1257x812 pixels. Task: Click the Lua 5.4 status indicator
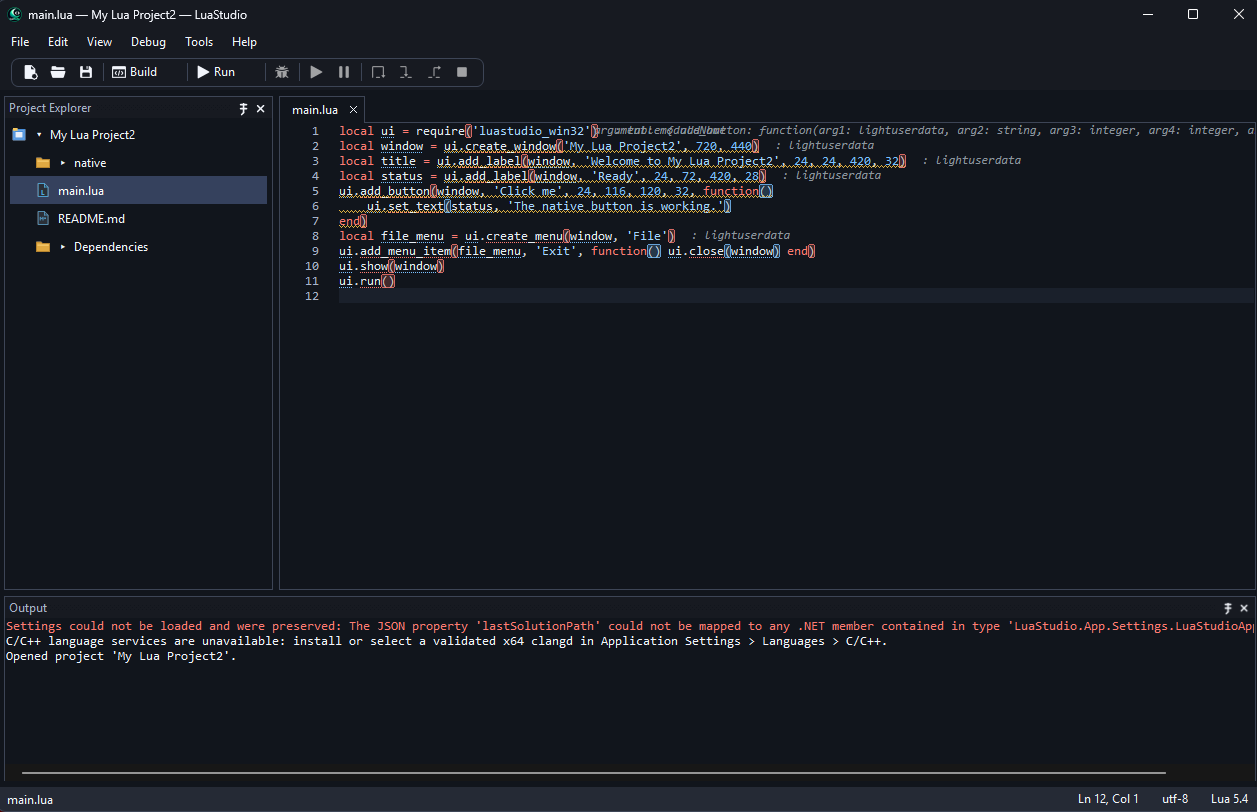coord(1230,799)
